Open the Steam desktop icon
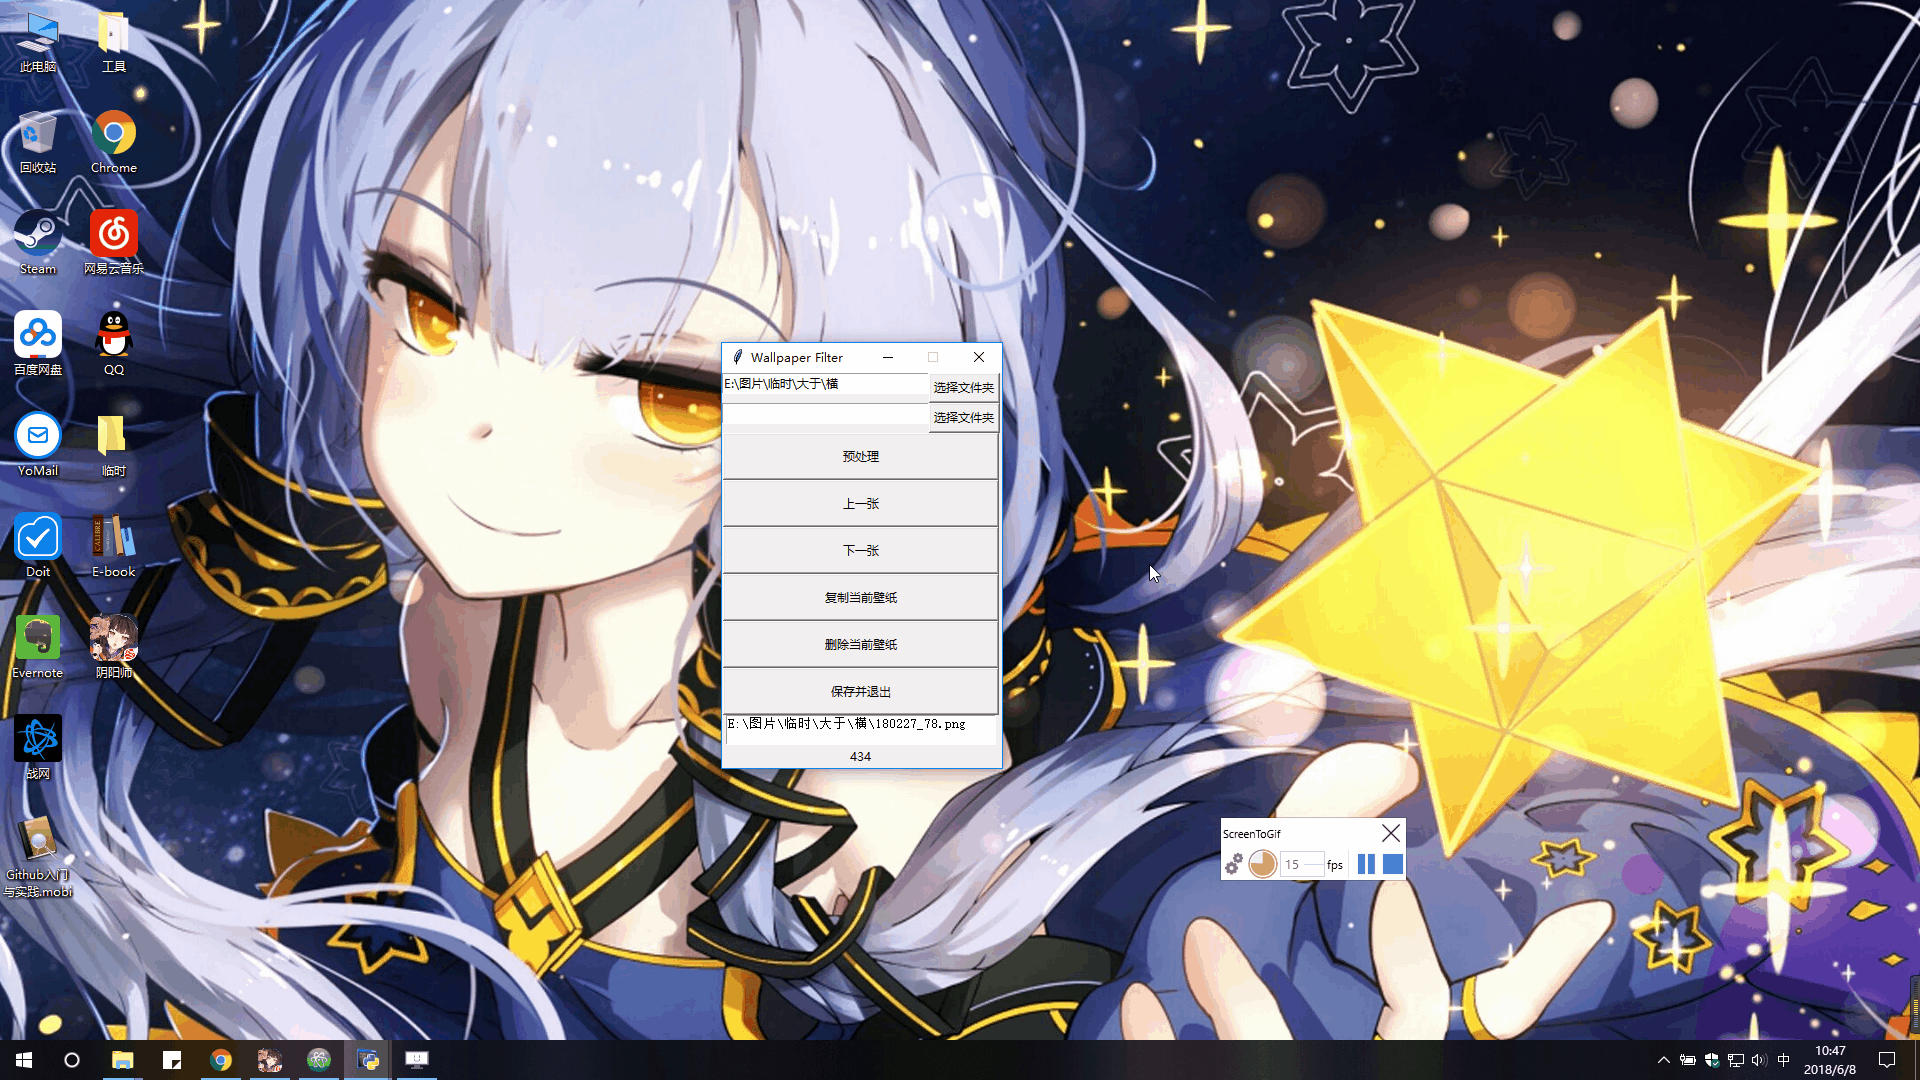 (x=38, y=236)
